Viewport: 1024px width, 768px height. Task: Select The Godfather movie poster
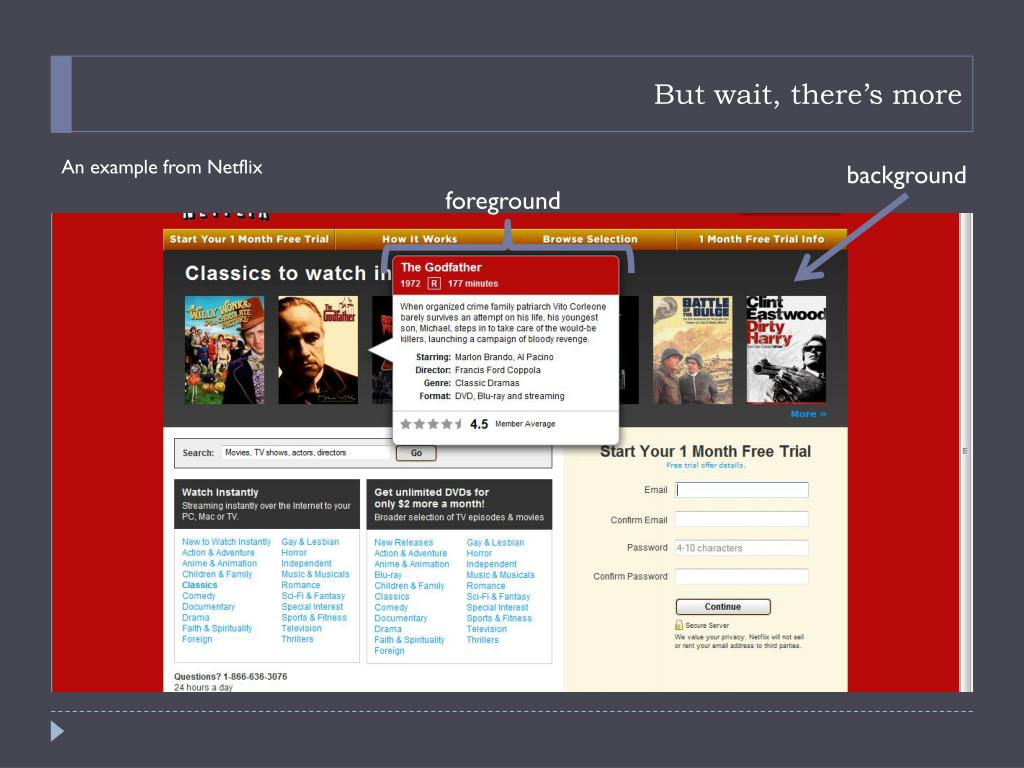tap(318, 350)
